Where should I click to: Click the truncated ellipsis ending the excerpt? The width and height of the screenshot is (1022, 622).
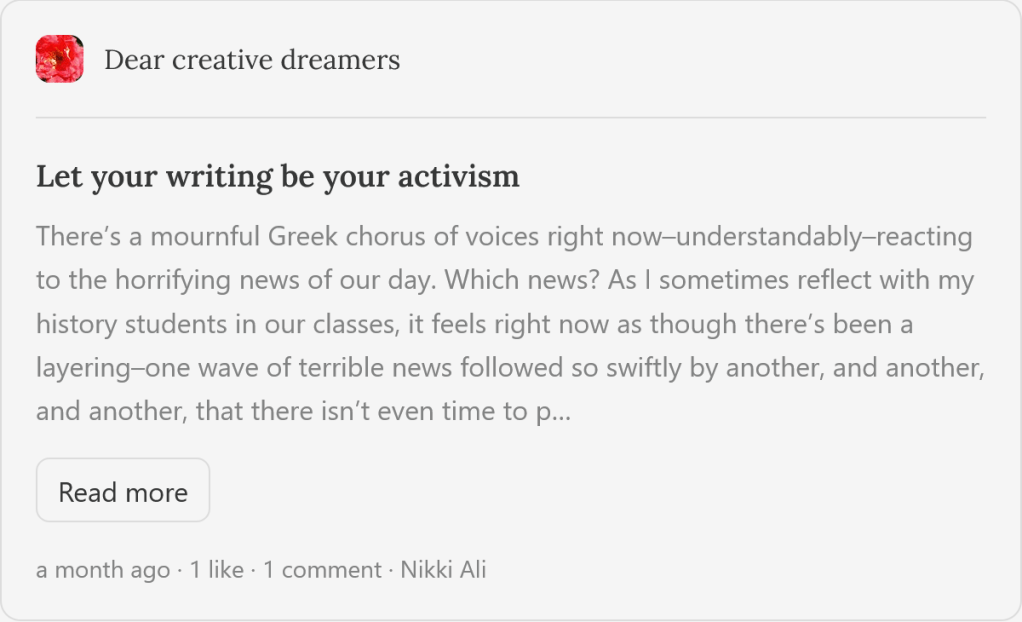click(x=562, y=411)
